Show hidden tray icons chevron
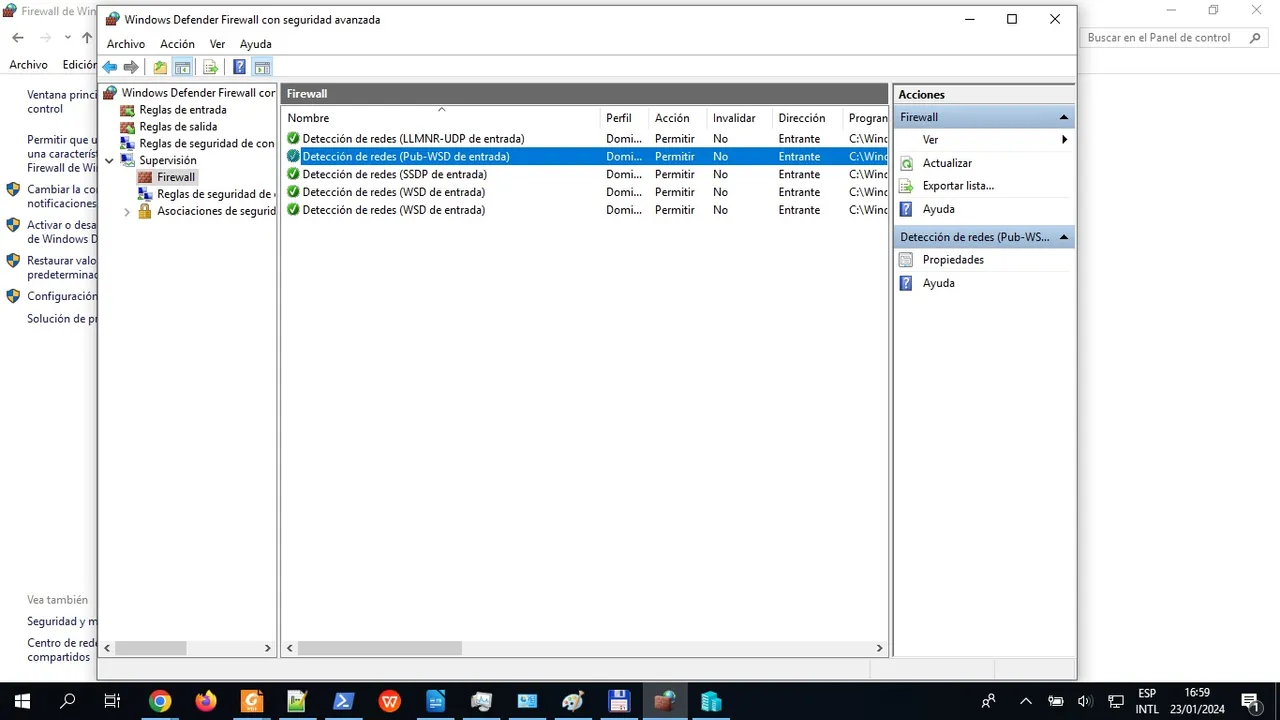1280x720 pixels. pyautogui.click(x=1026, y=701)
